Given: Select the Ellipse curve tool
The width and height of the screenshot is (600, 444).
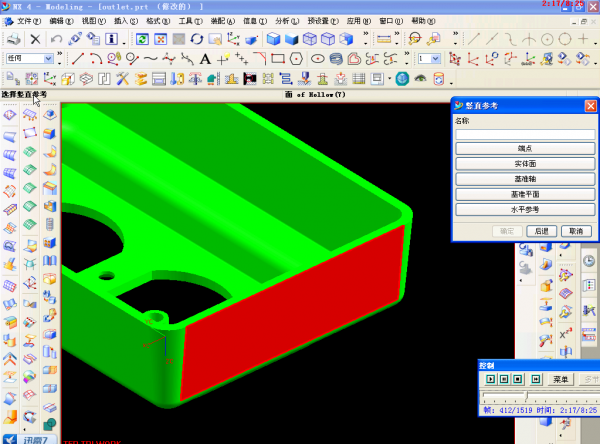Looking at the screenshot, I should (x=318, y=59).
